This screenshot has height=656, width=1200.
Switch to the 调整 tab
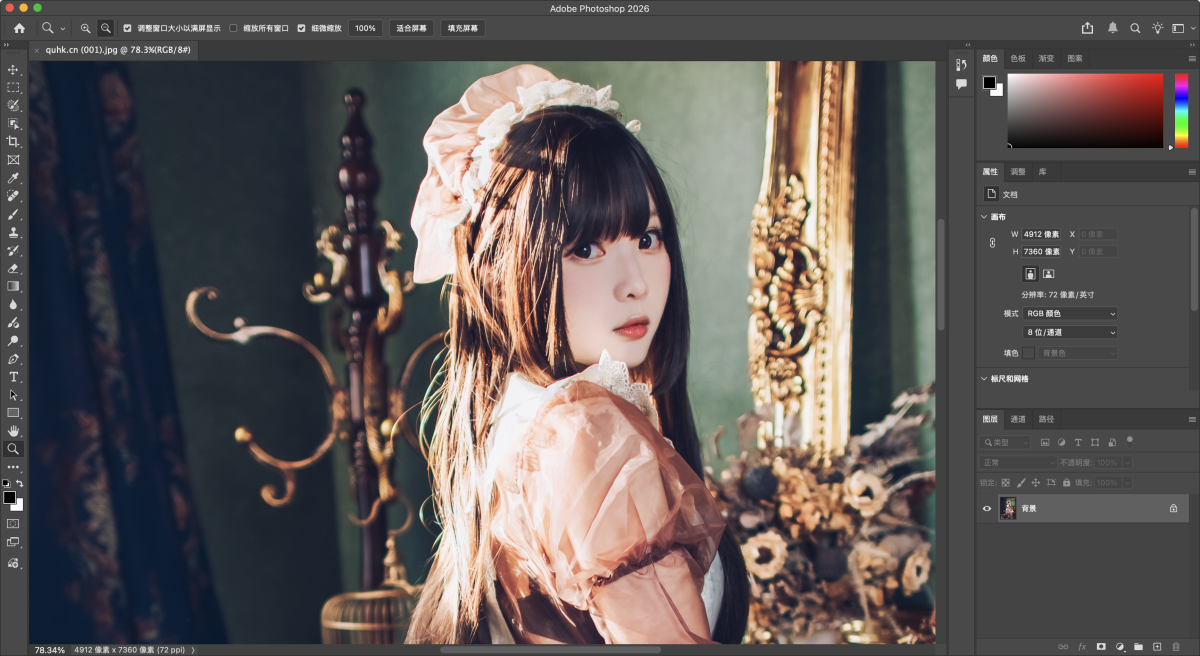pos(1017,171)
